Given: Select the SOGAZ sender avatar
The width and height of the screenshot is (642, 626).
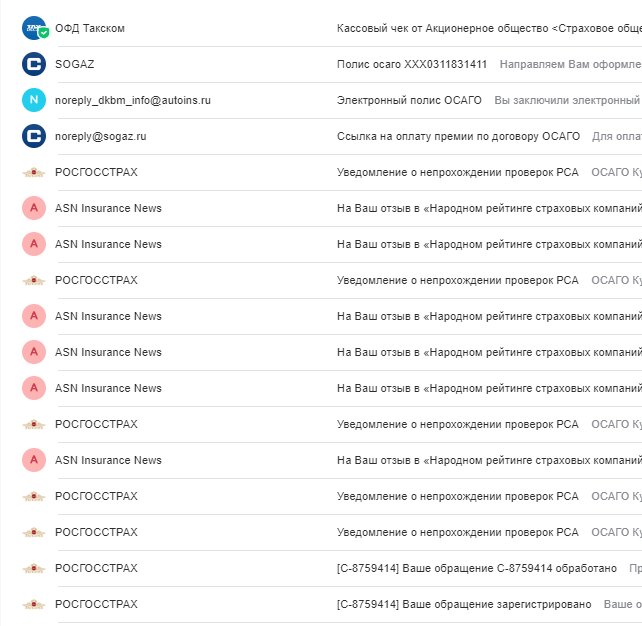Looking at the screenshot, I should coord(34,64).
